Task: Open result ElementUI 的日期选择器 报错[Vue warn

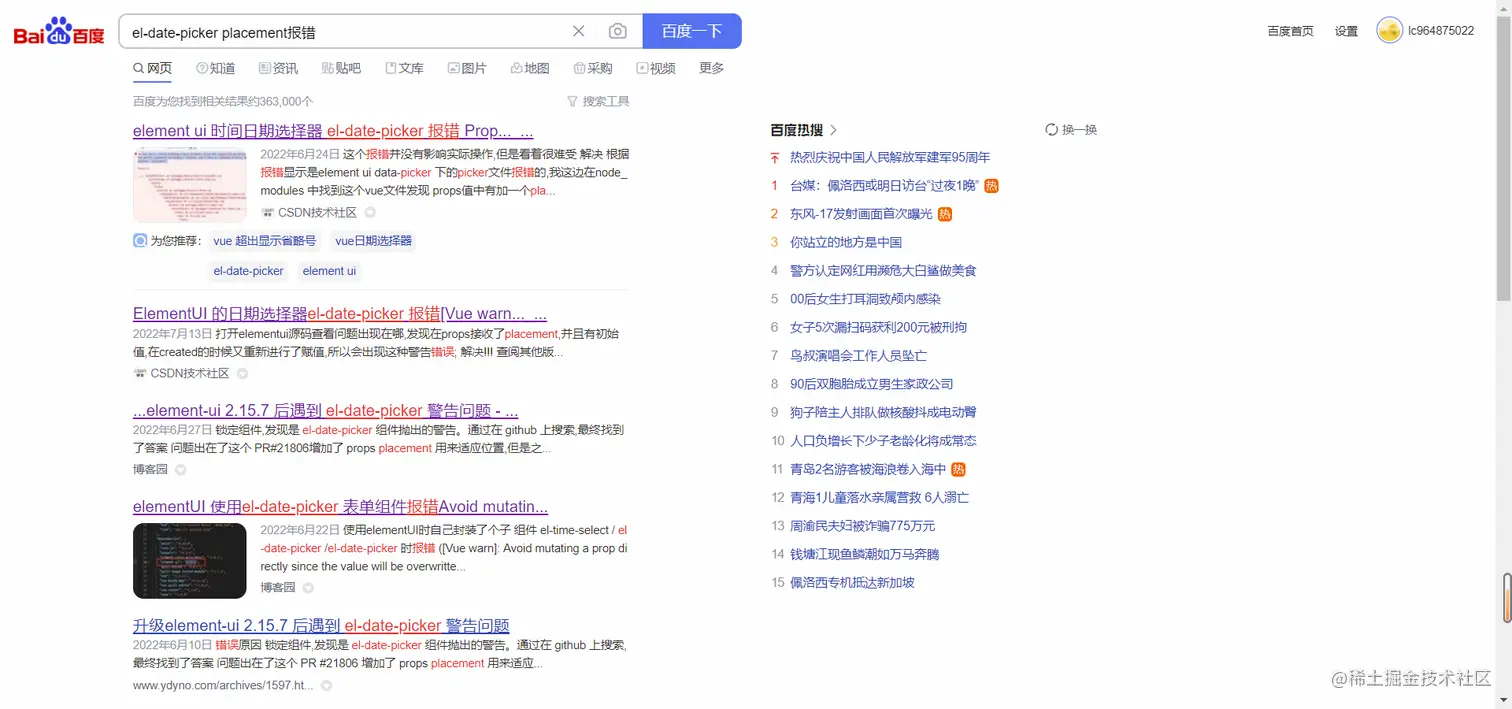Action: click(340, 314)
